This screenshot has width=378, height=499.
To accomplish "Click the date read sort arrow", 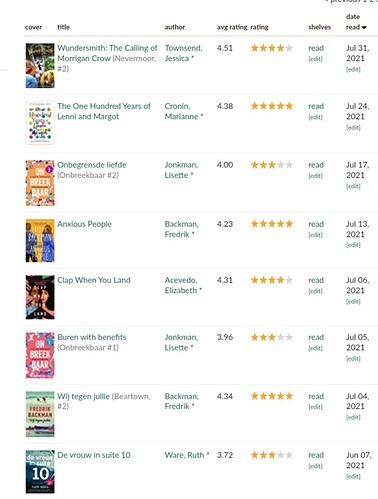I will click(364, 28).
